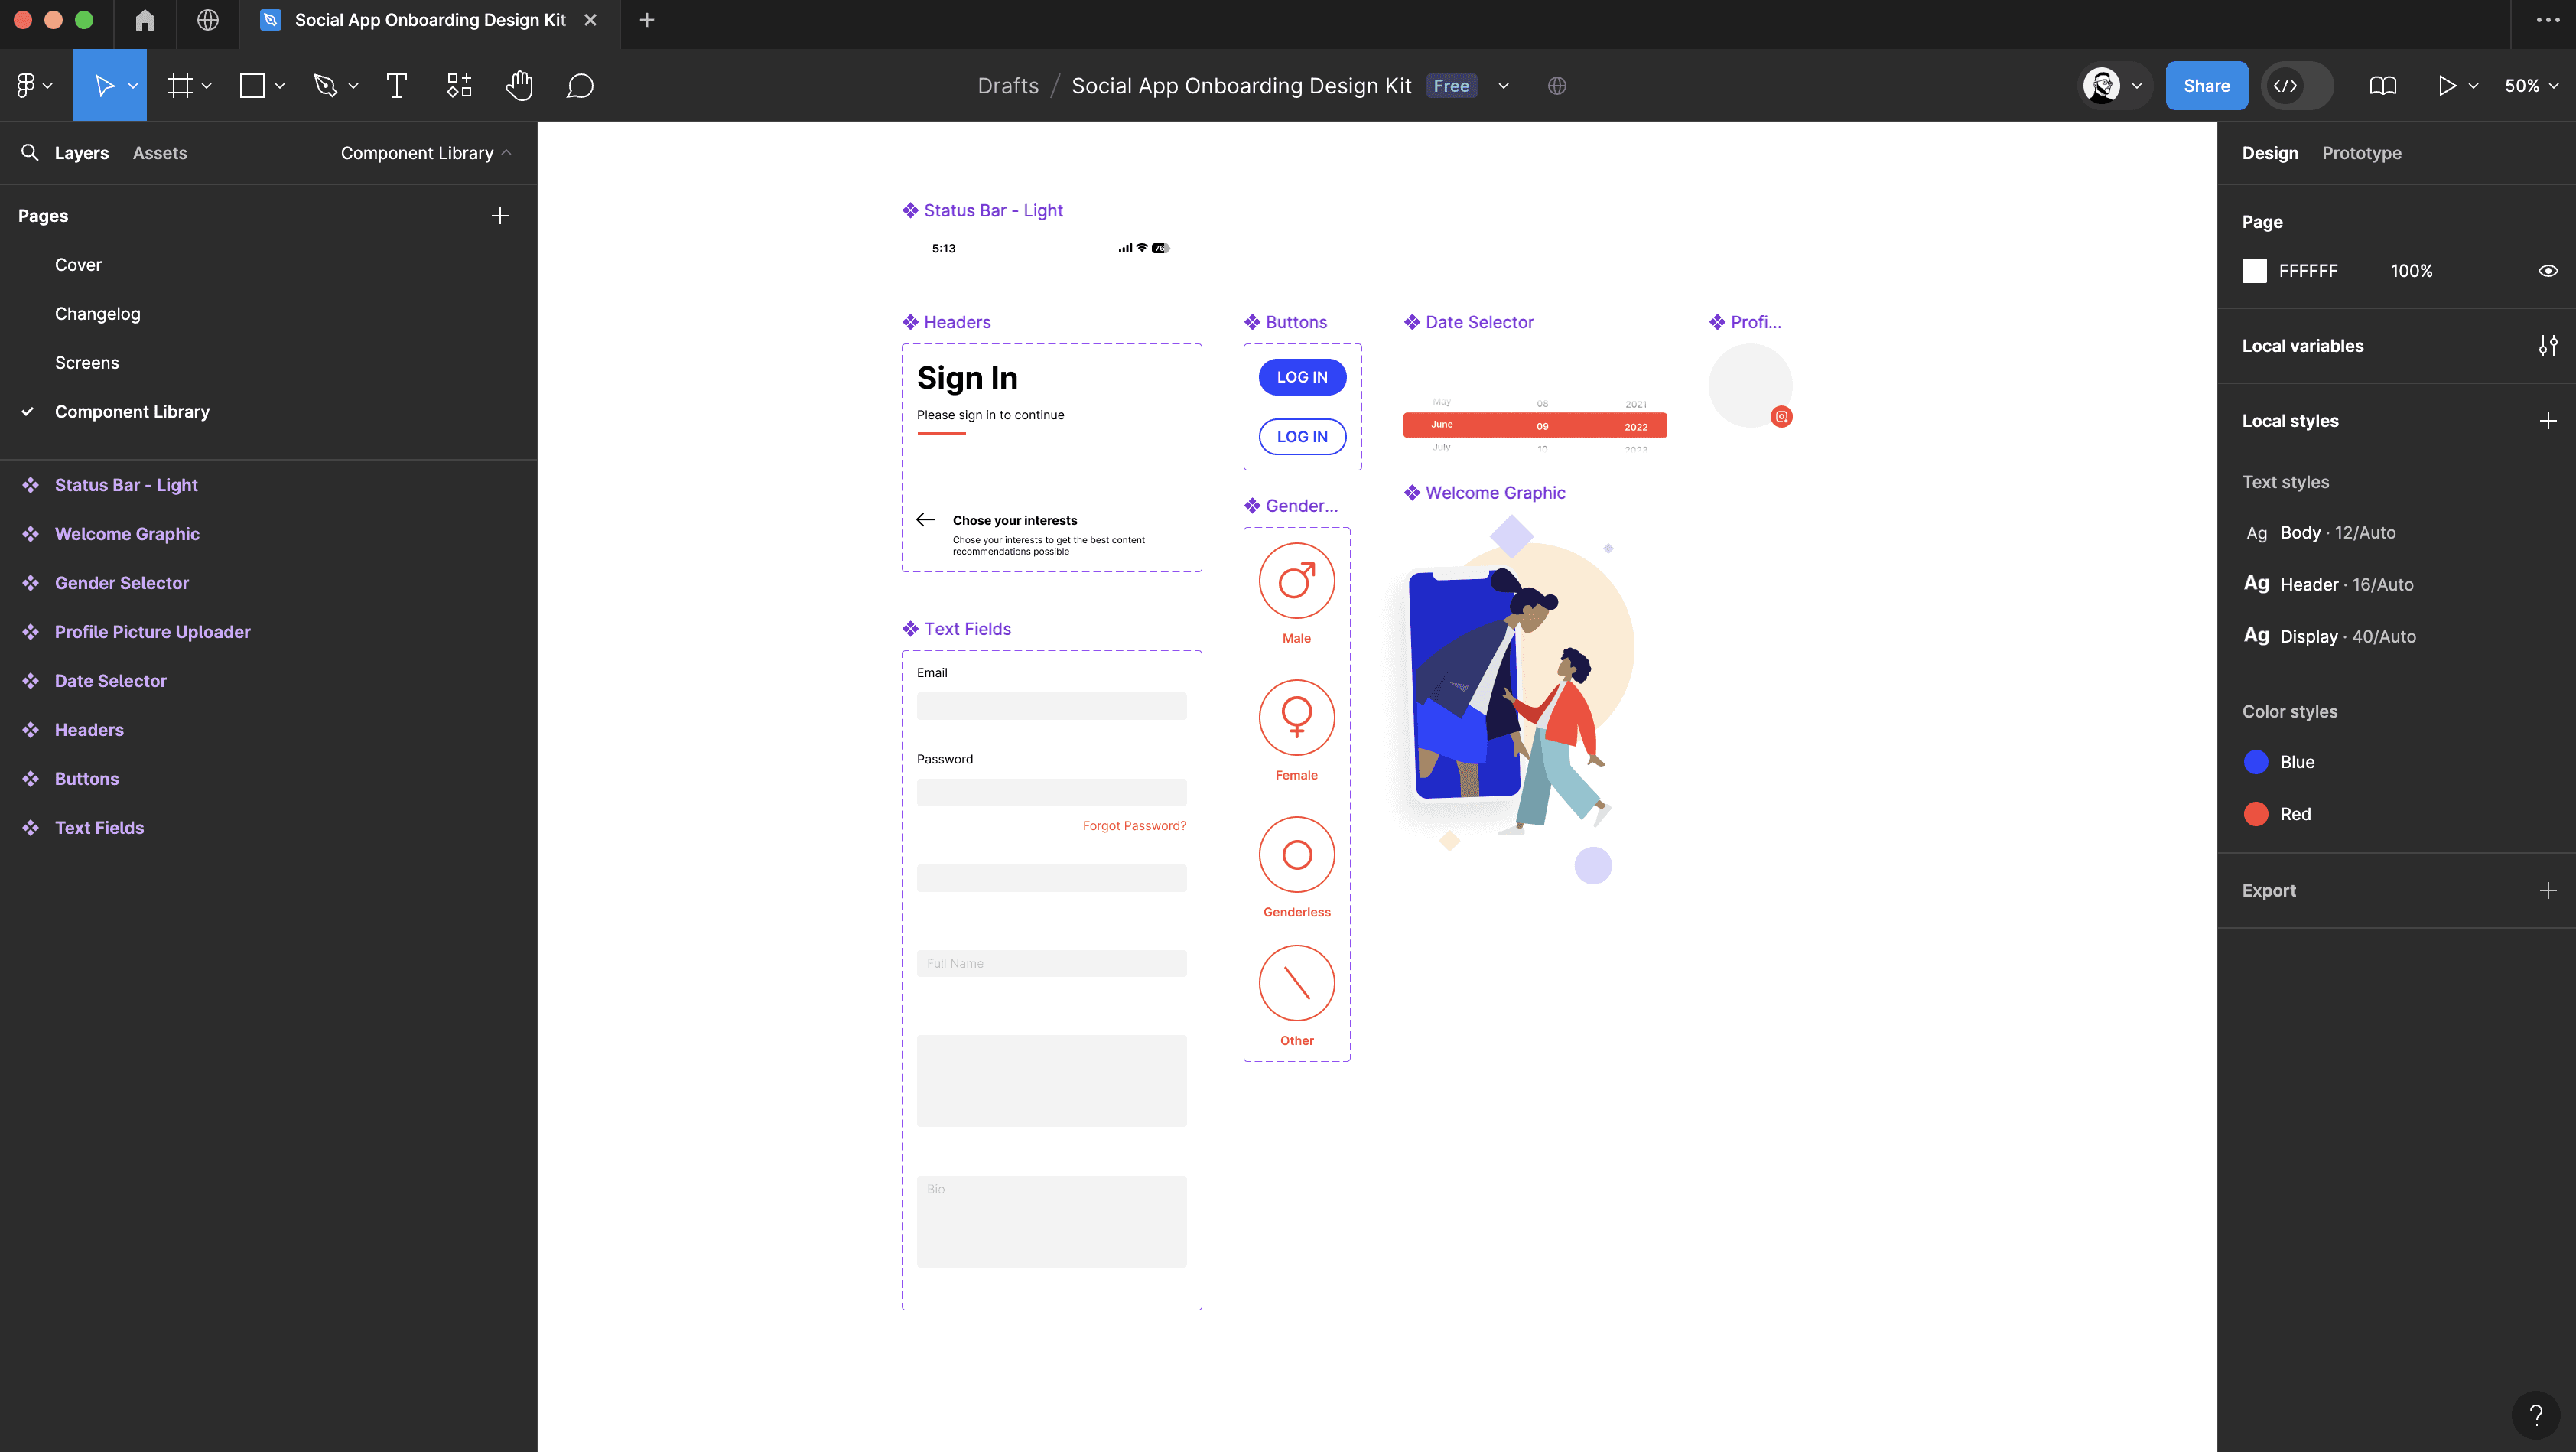
Task: Click the outlined LOG IN button
Action: pyautogui.click(x=1302, y=437)
